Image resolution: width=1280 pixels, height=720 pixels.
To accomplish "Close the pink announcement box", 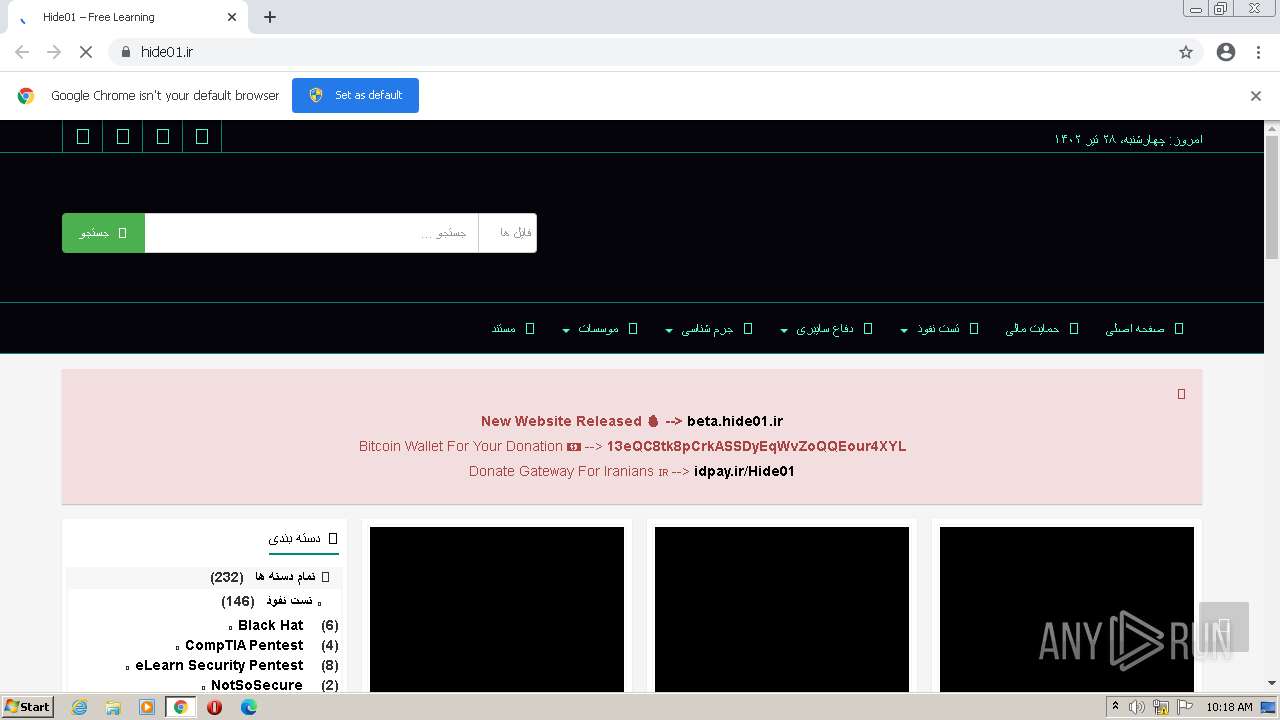I will click(x=1181, y=394).
